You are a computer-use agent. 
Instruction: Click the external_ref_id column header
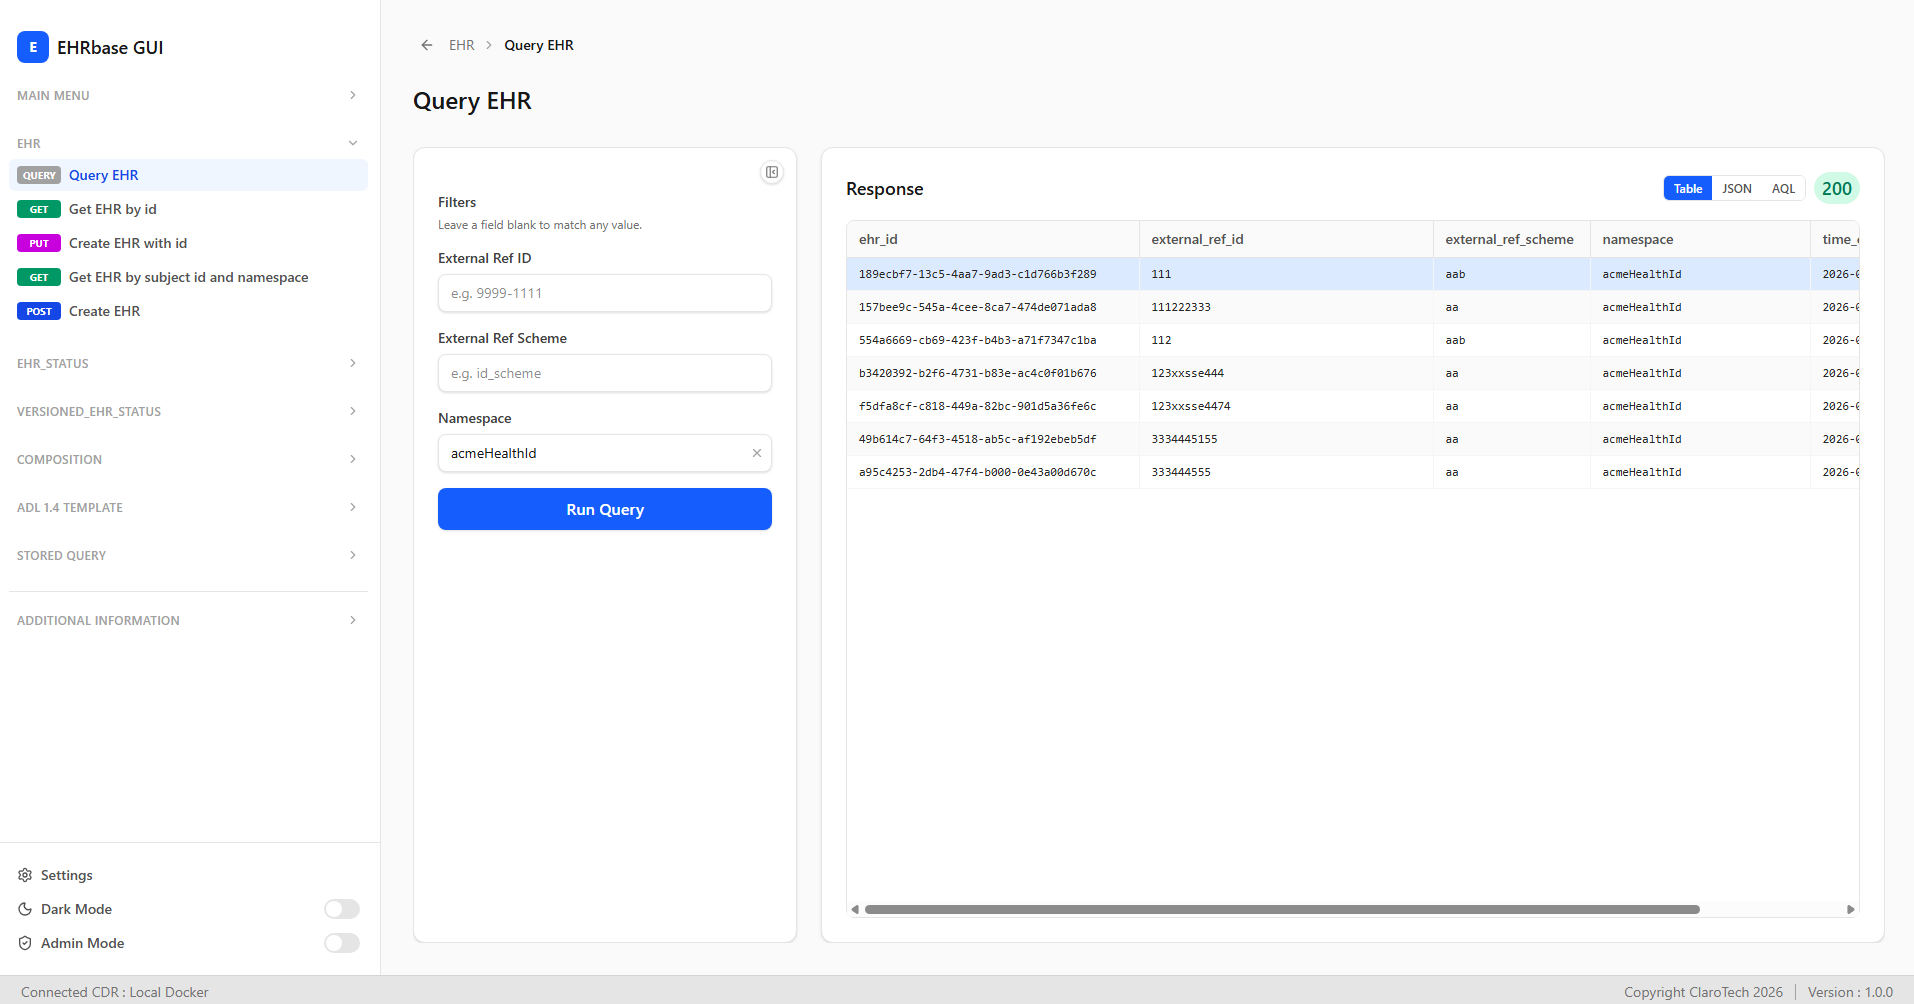coord(1286,239)
